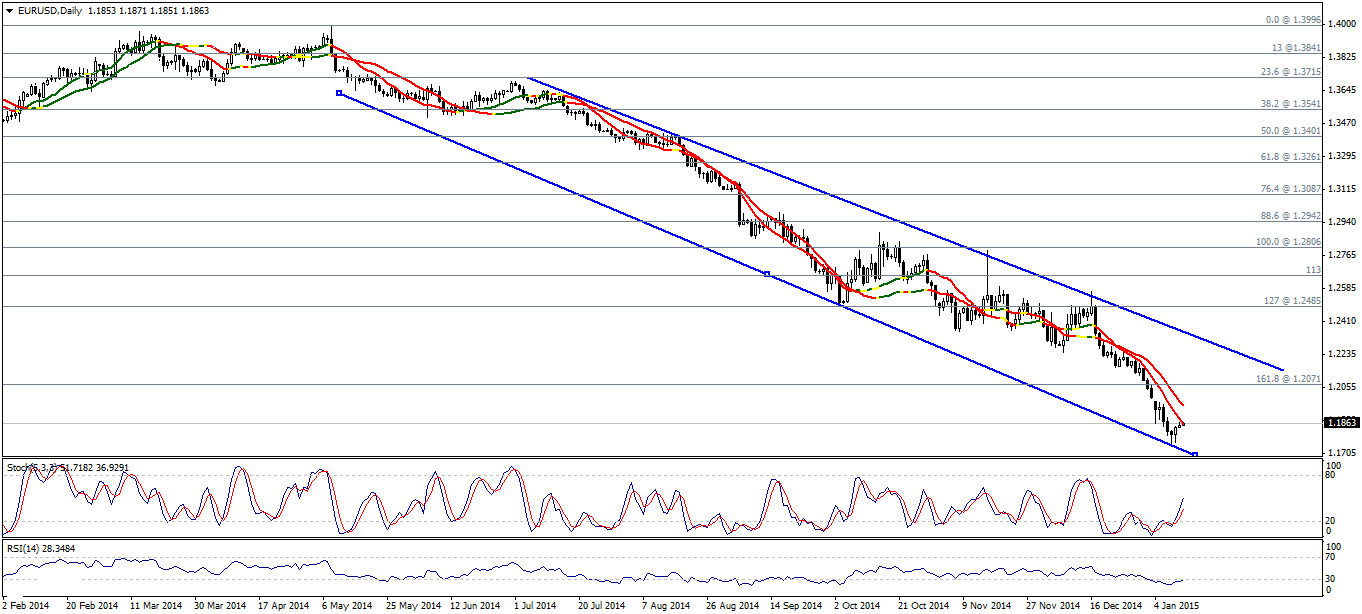Select the 161.8 @ 1.2071 Fibonacci label
The width and height of the screenshot is (1362, 614).
tap(1288, 379)
